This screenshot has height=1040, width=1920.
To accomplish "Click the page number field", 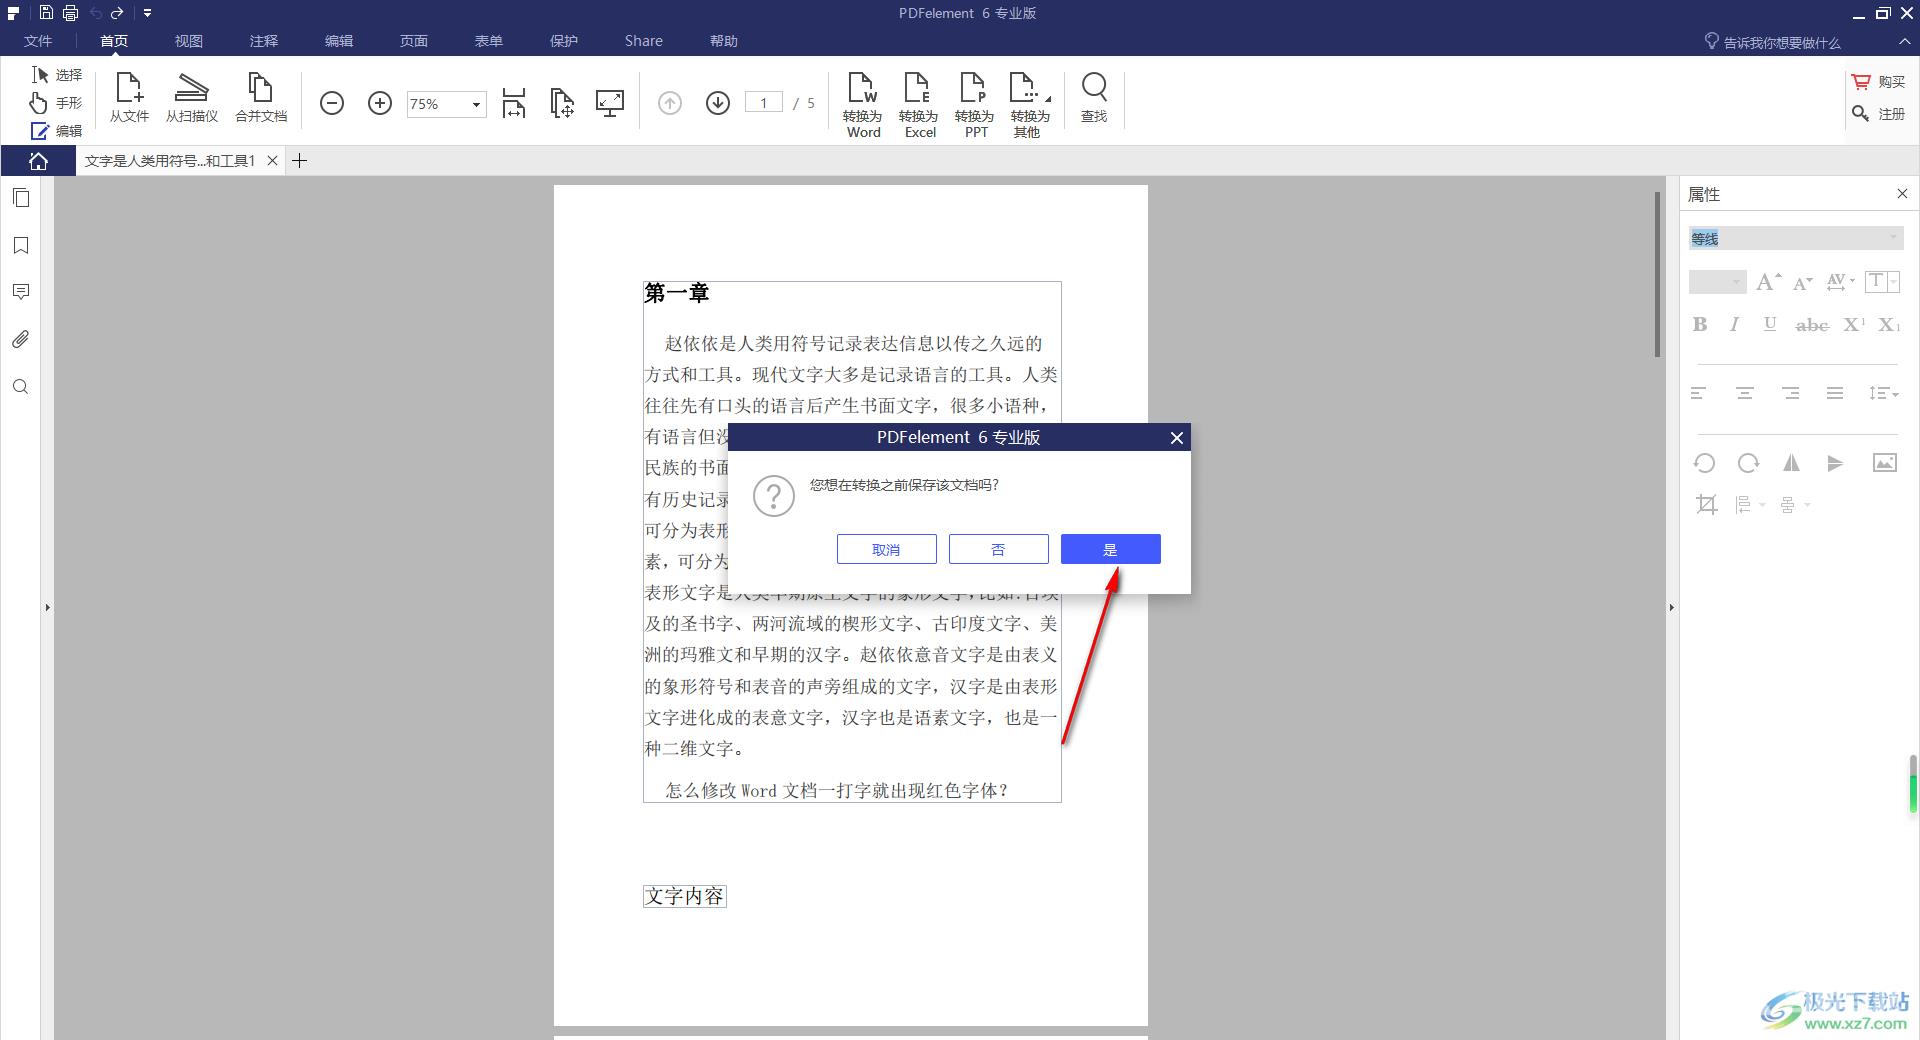I will click(x=764, y=103).
